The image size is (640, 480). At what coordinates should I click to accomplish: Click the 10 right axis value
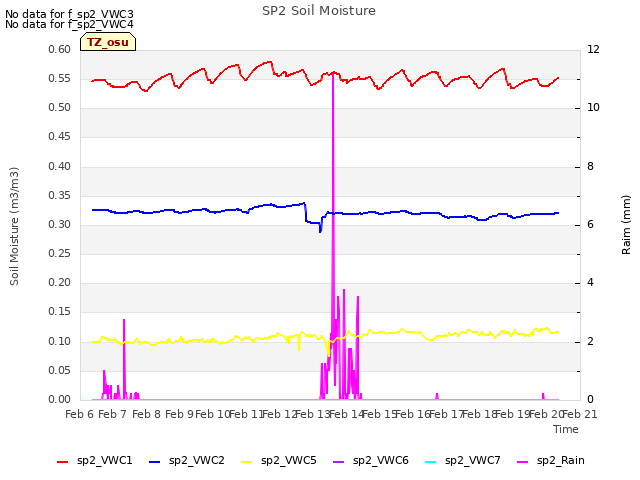point(593,108)
